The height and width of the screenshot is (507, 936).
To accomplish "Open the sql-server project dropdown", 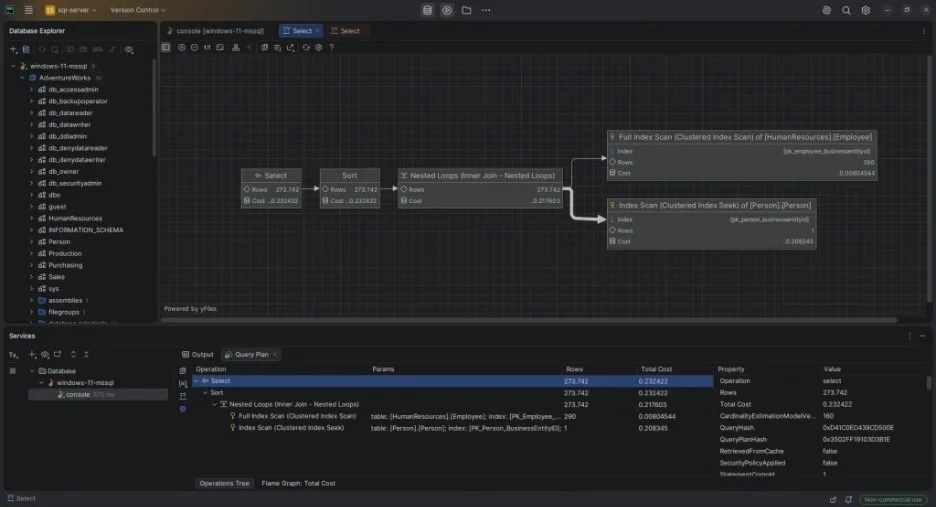I will pos(70,10).
